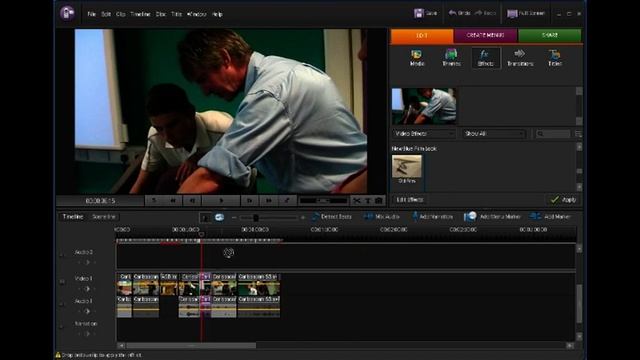Switch to the orange EDIT tab

tap(422, 36)
